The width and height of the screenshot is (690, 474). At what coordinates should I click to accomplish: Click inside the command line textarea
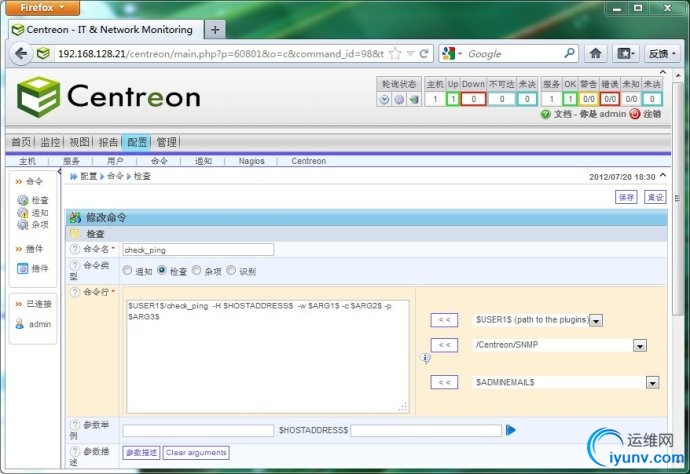pyautogui.click(x=268, y=356)
